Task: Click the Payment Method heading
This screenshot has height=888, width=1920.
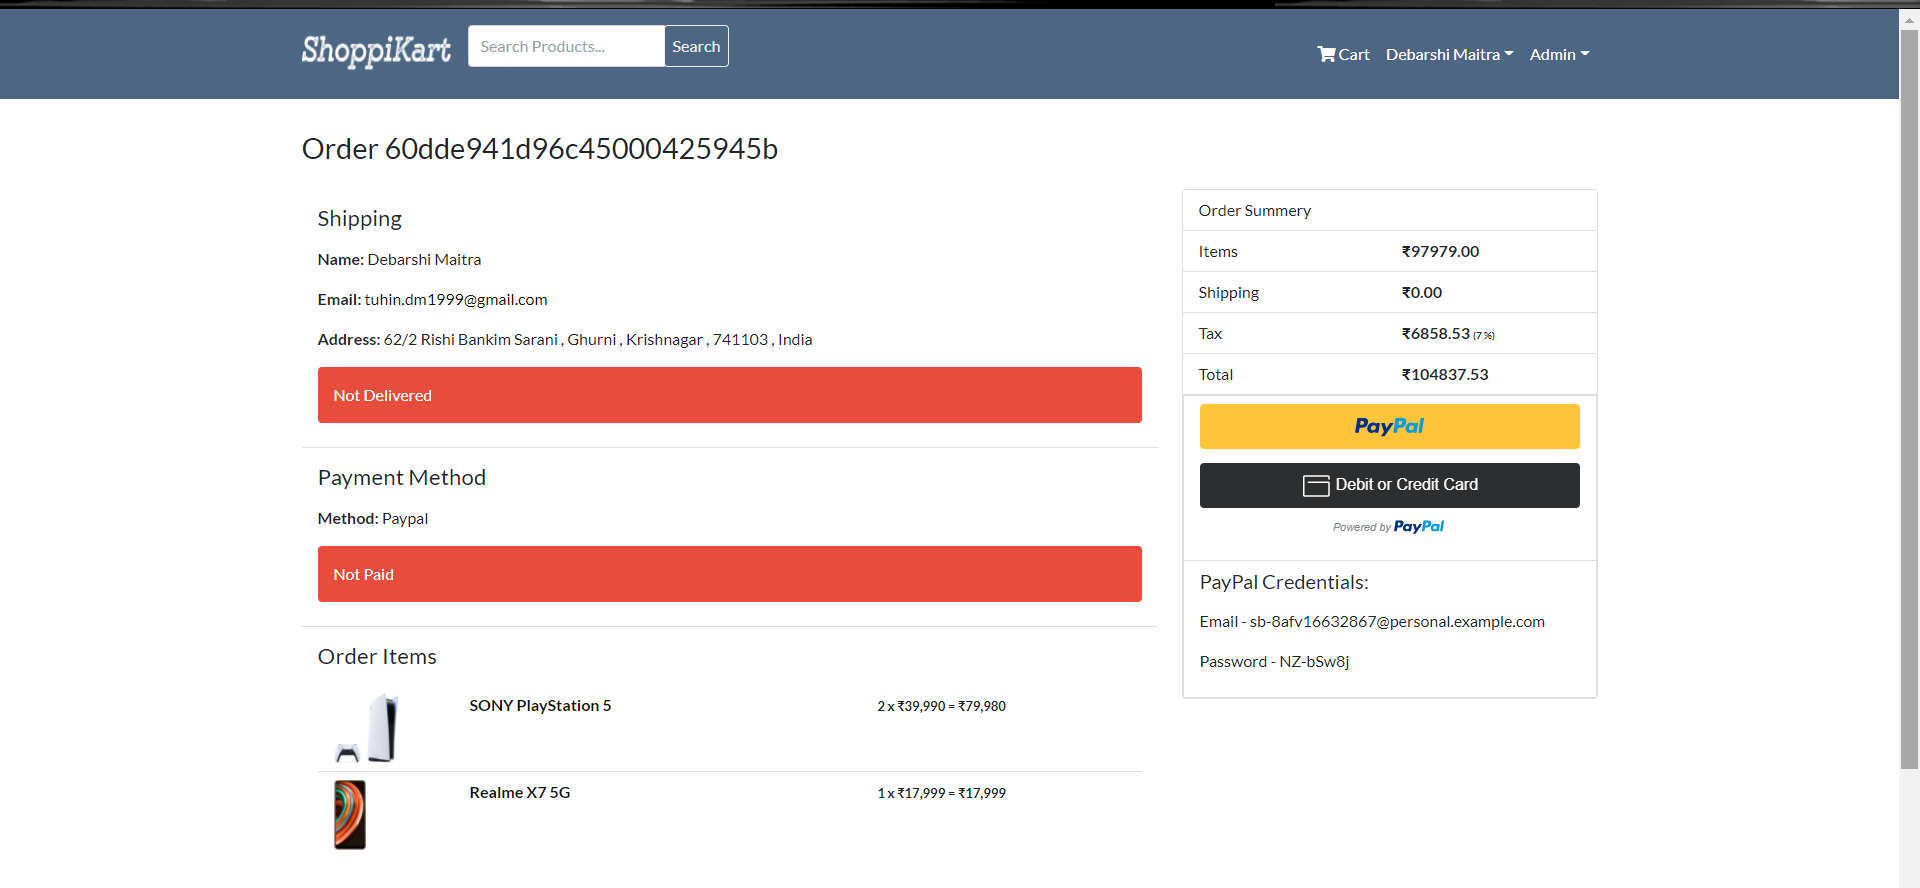Action: (402, 477)
